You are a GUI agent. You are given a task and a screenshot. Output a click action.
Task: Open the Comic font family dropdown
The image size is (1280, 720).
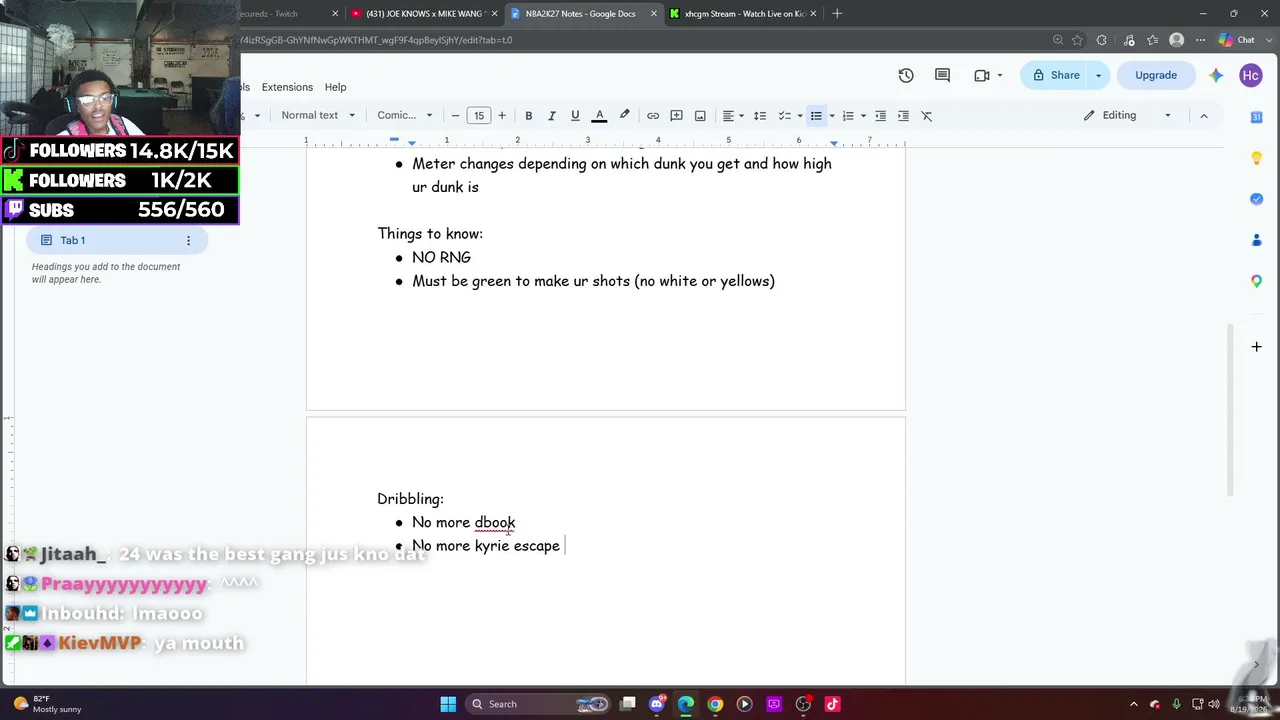(x=405, y=116)
